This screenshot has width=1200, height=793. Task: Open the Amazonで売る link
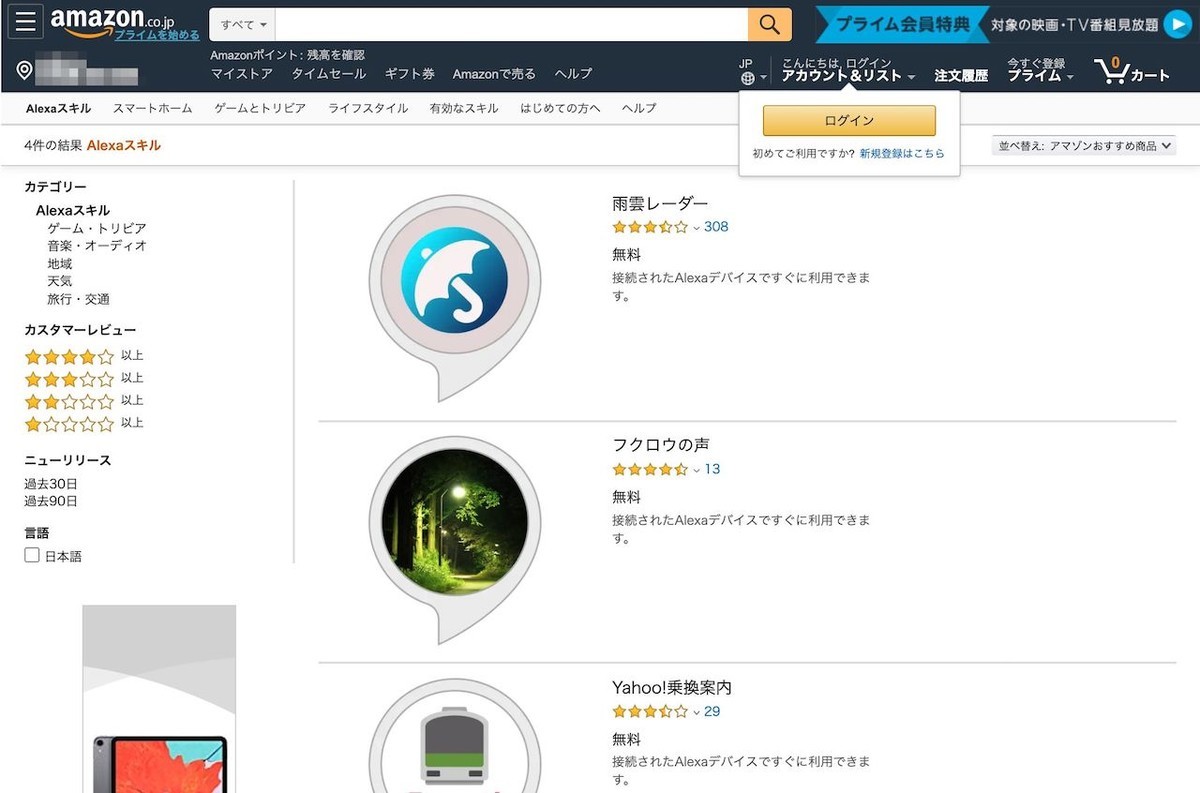pos(494,74)
